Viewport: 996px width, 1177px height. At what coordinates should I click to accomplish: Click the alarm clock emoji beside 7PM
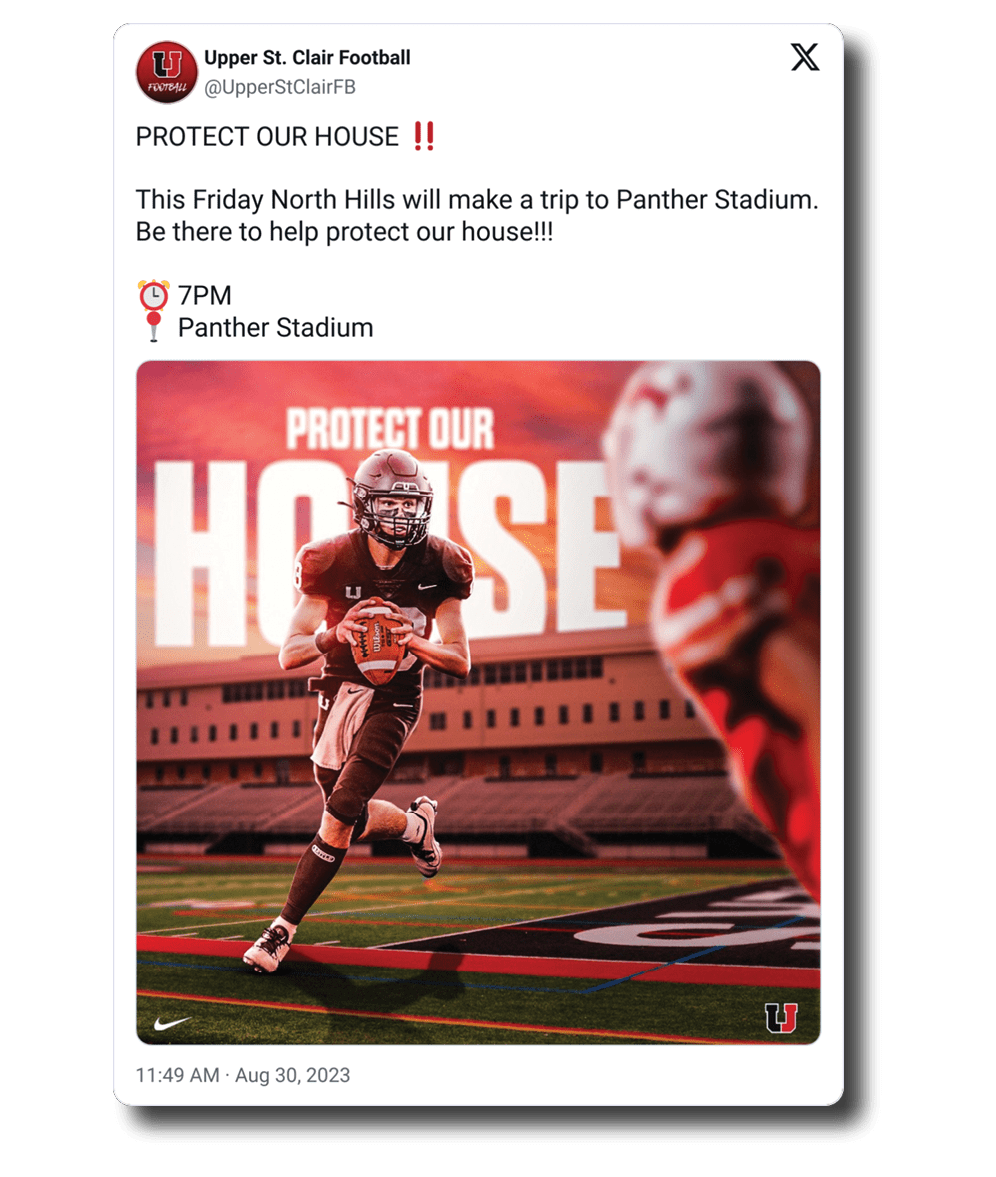coord(153,295)
